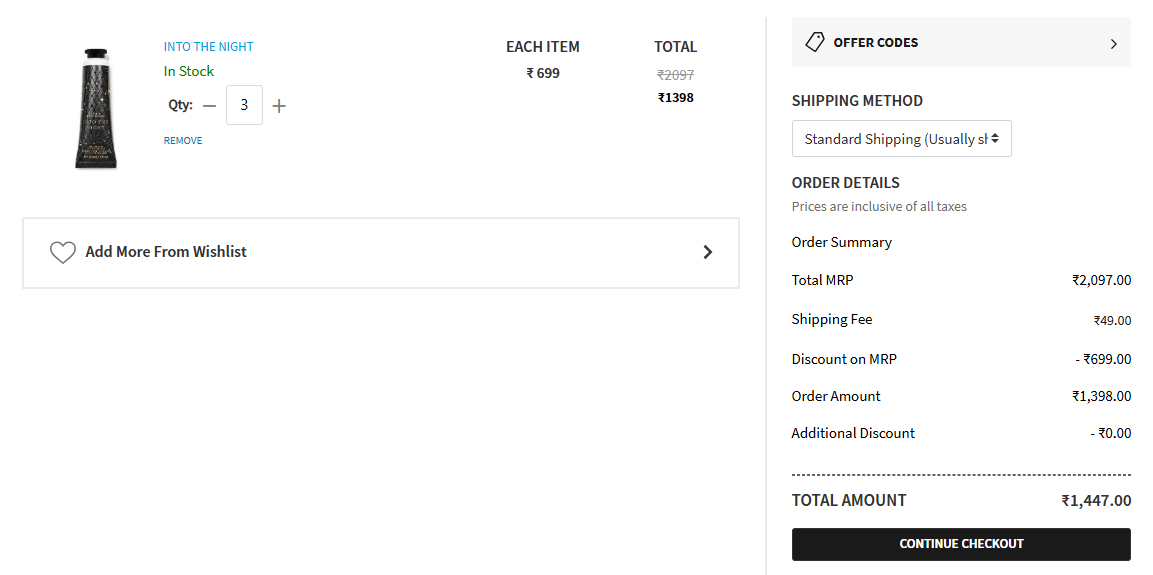Decrease quantity with the minus icon
1153x575 pixels.
pyautogui.click(x=210, y=106)
